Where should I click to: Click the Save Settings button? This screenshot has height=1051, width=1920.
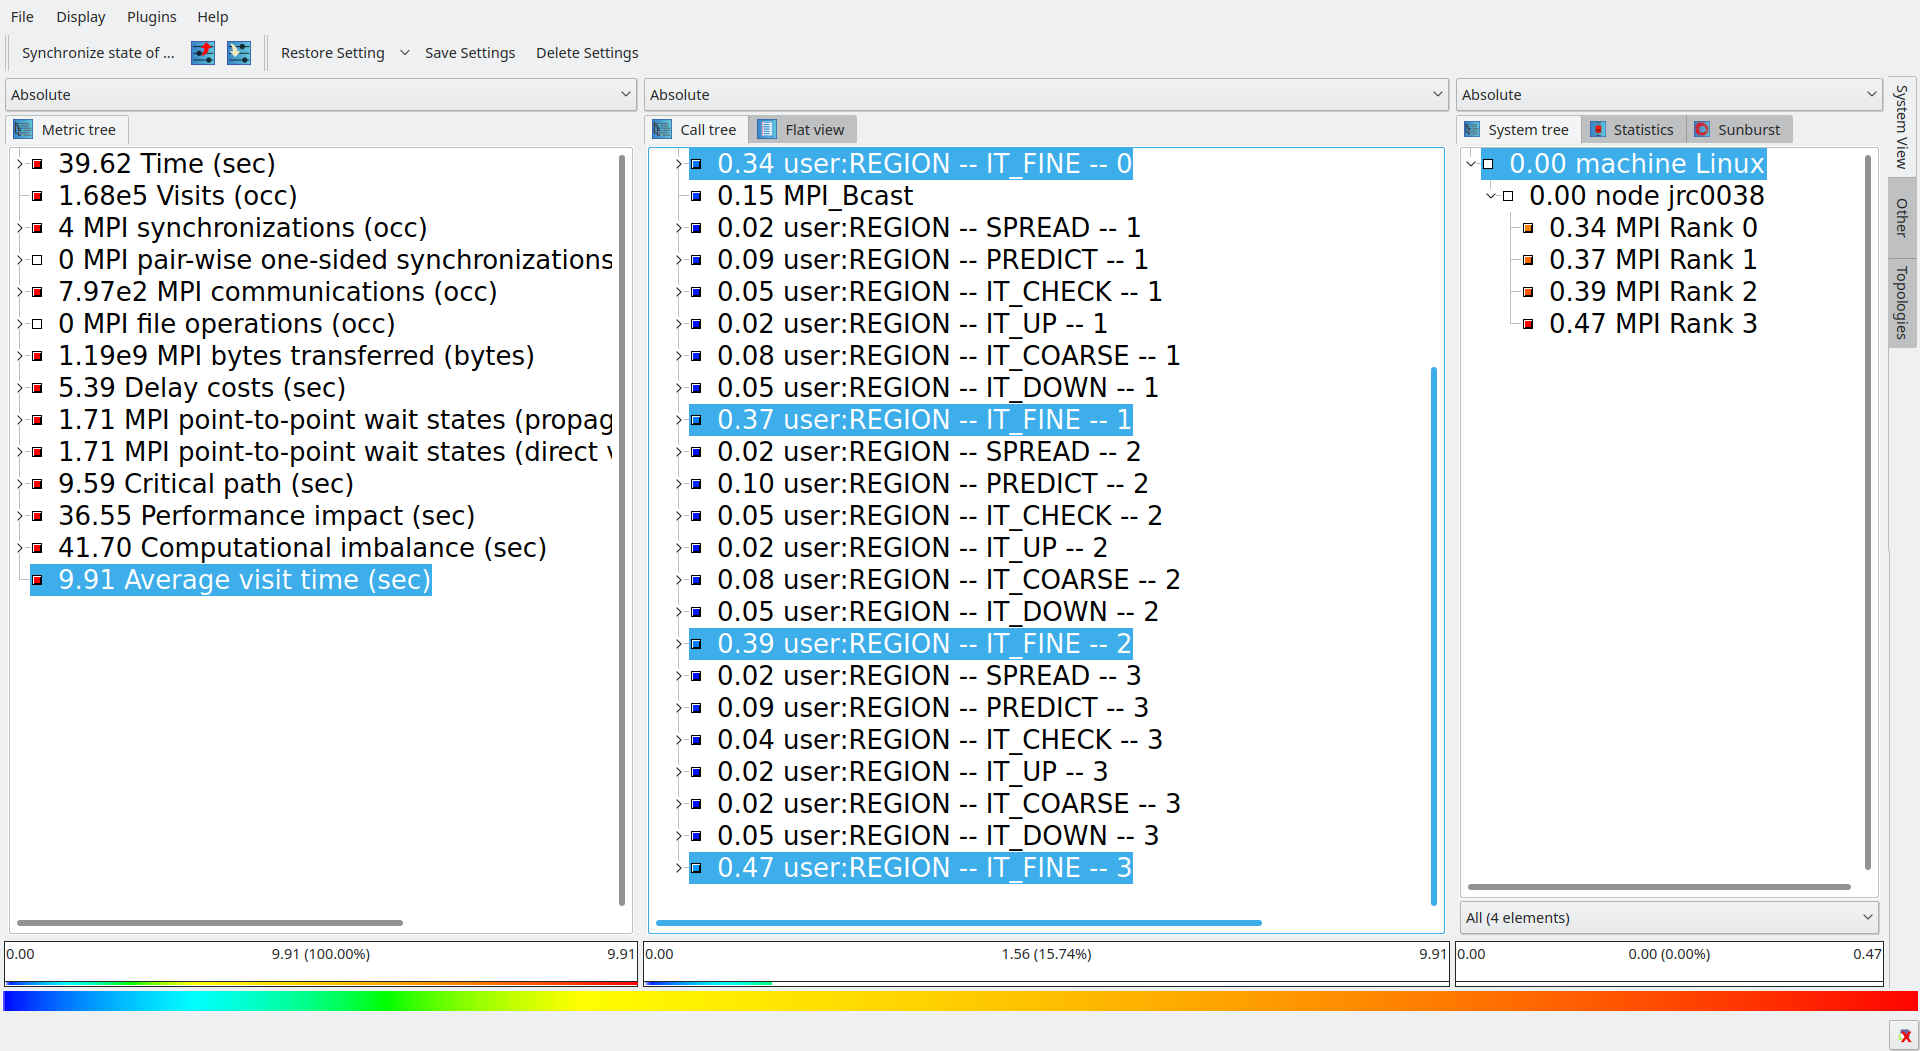[x=470, y=53]
